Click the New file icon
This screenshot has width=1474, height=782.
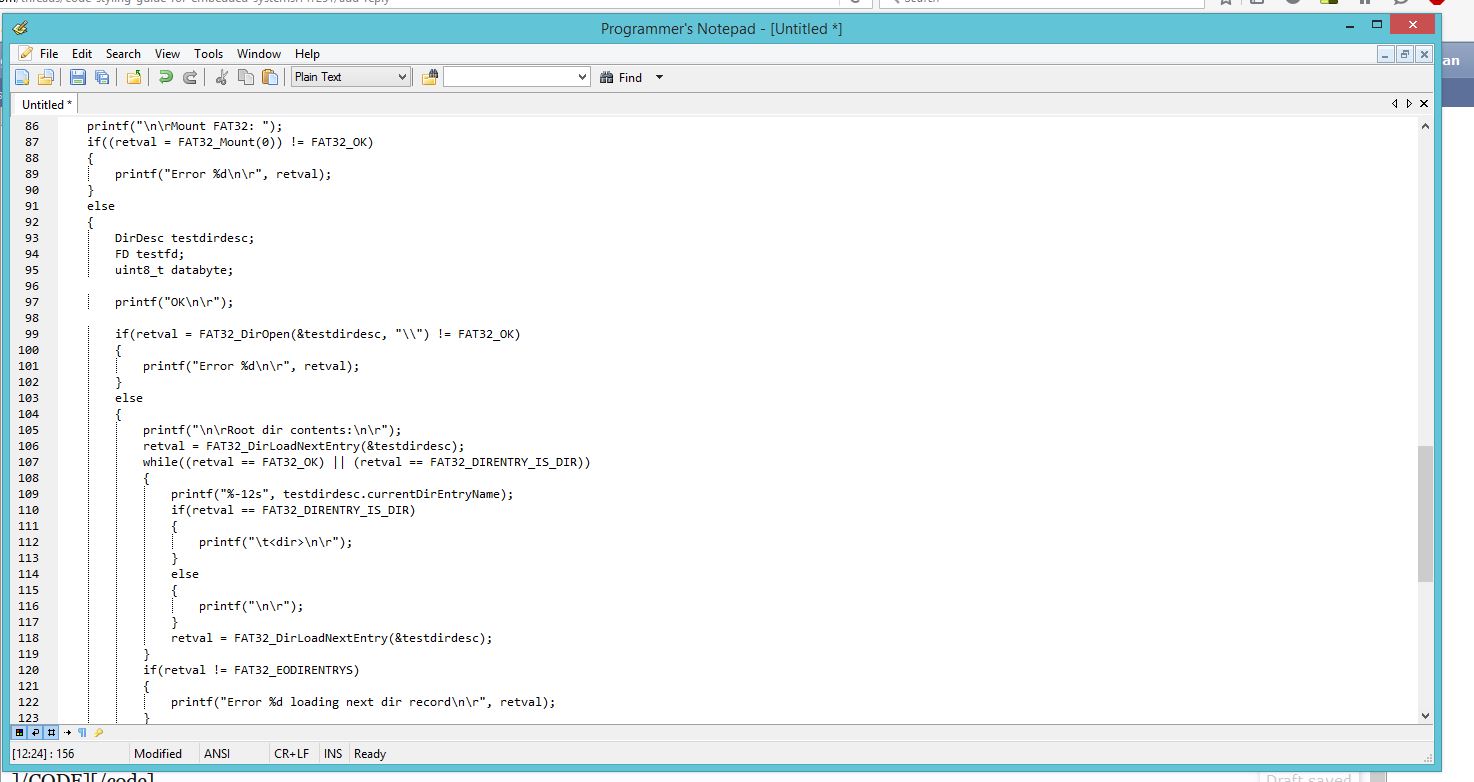22,77
